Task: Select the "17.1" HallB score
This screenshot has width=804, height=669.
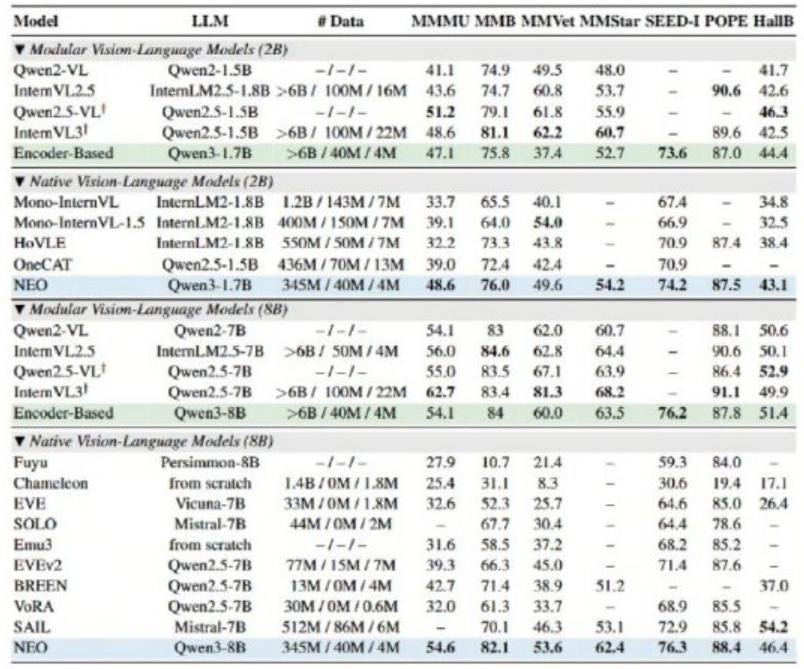Action: pos(773,483)
